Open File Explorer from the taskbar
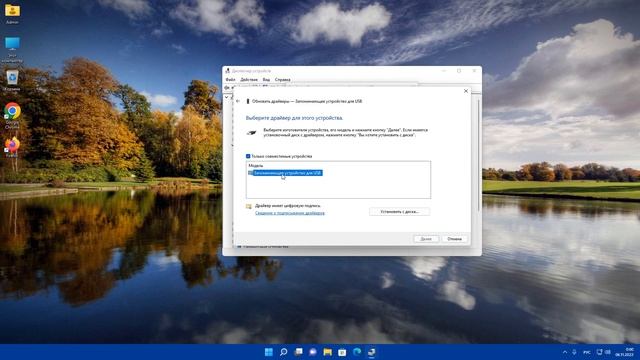This screenshot has height=360, width=640. pos(327,352)
